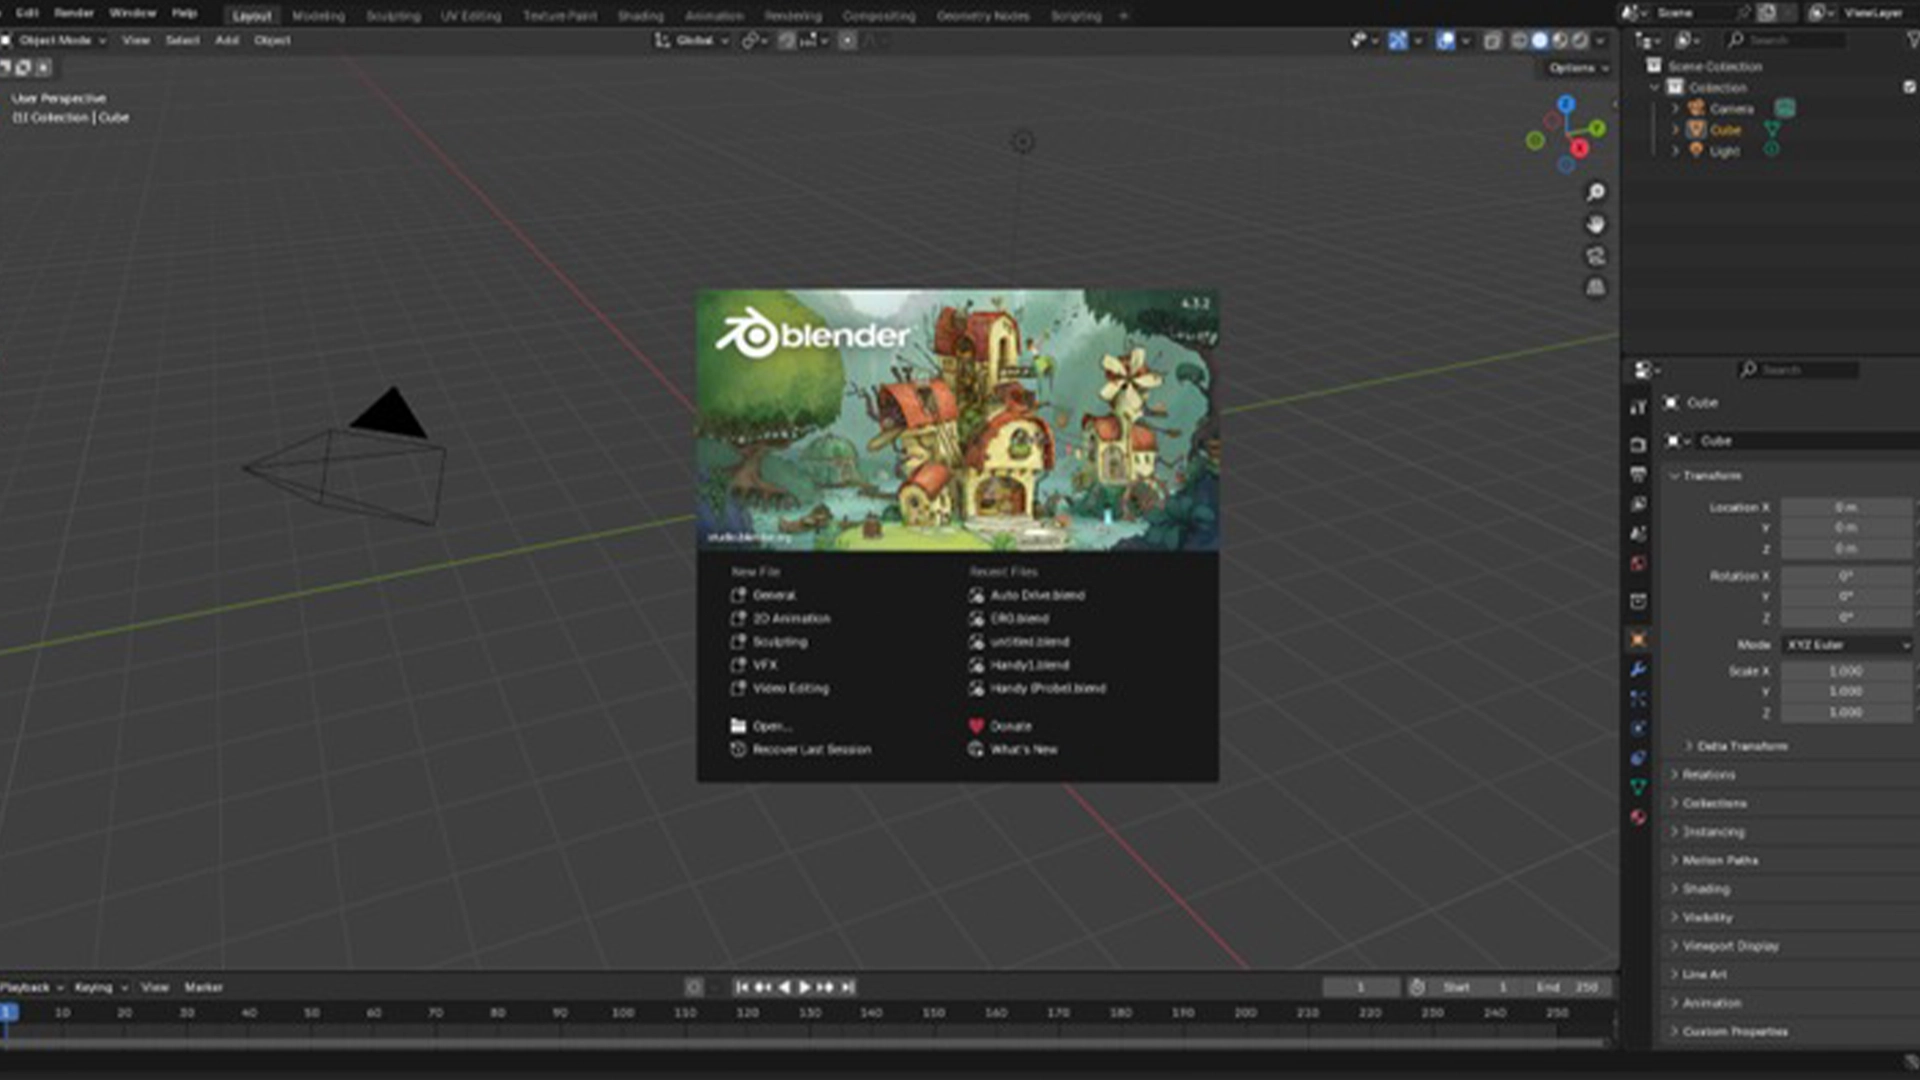Click Scale X value field
This screenshot has height=1080, width=1920.
1846,671
